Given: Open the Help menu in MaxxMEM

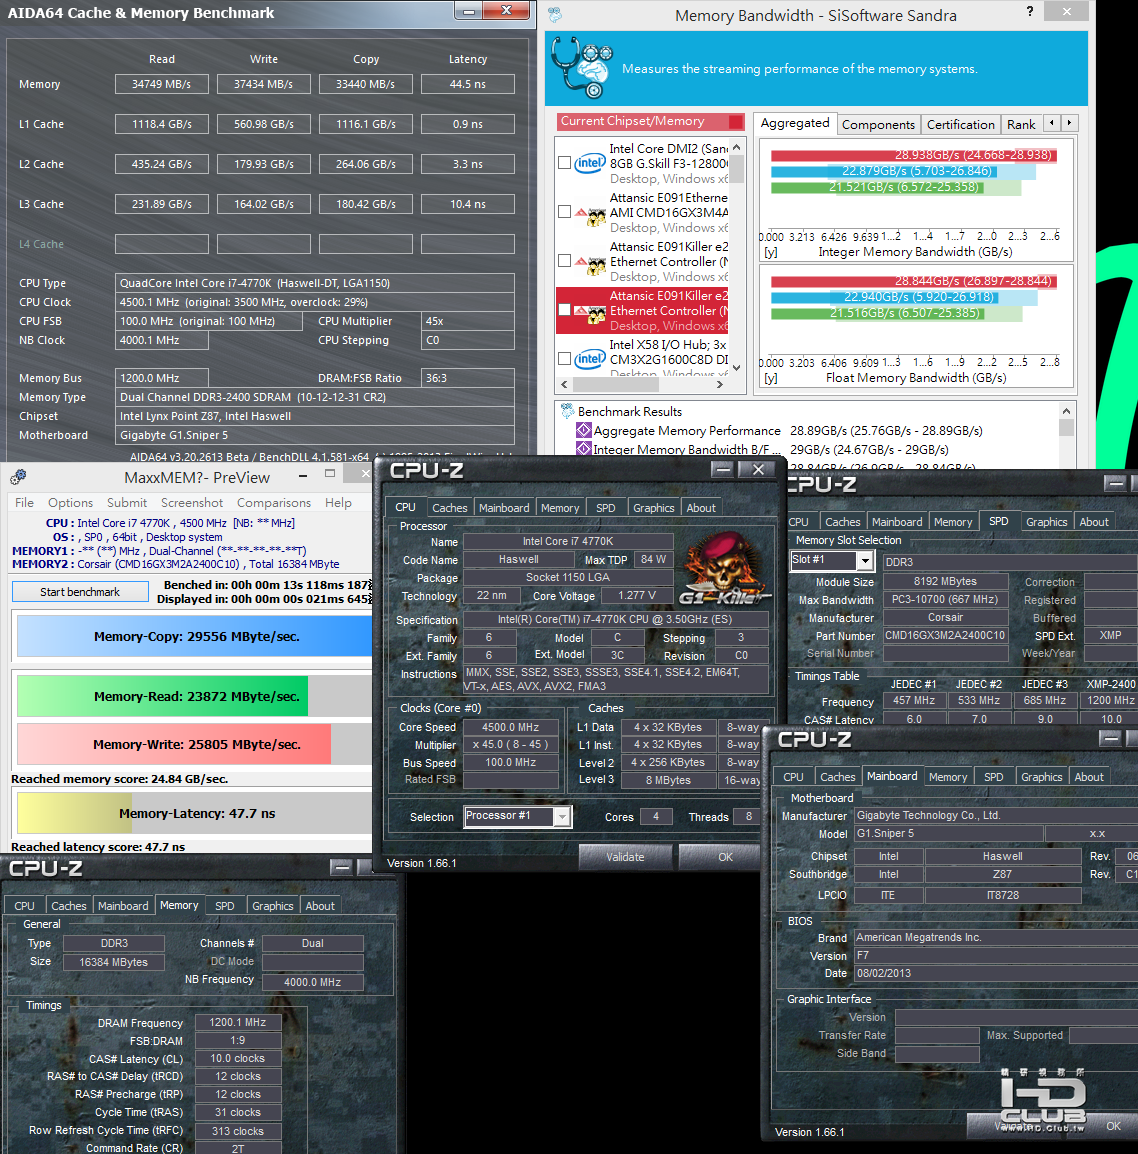Looking at the screenshot, I should 339,502.
